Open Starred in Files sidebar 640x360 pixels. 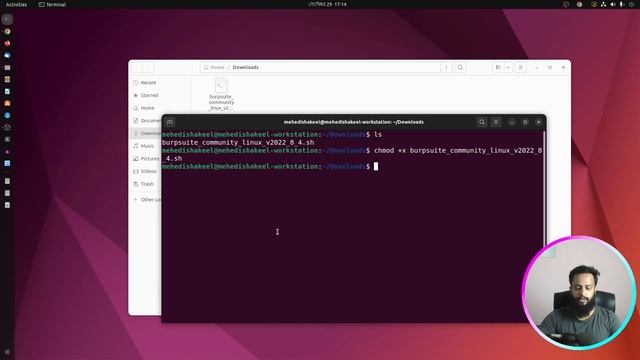pos(160,95)
